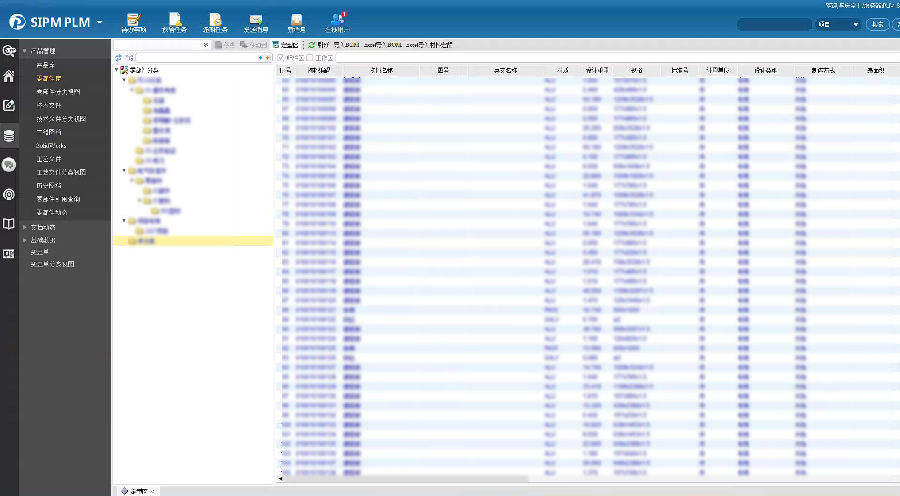
Task: Click the notepad with pencil icon in top toolbar
Action: [133, 20]
